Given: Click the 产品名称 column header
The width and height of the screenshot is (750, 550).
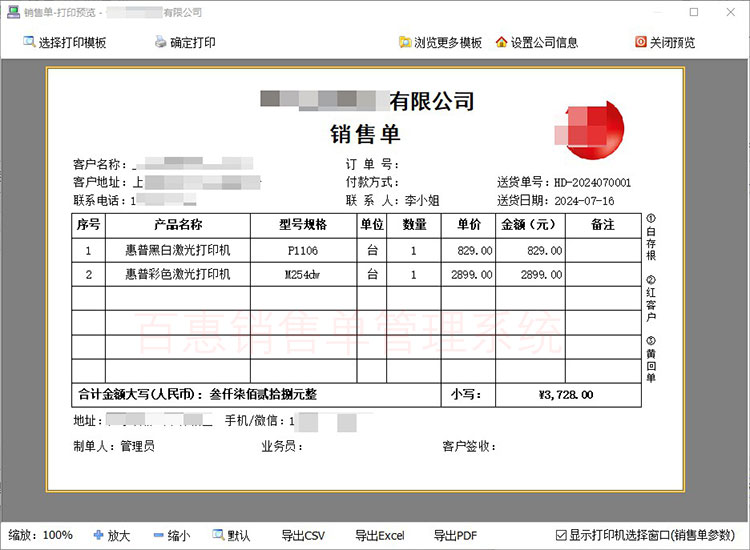Looking at the screenshot, I should [x=178, y=224].
